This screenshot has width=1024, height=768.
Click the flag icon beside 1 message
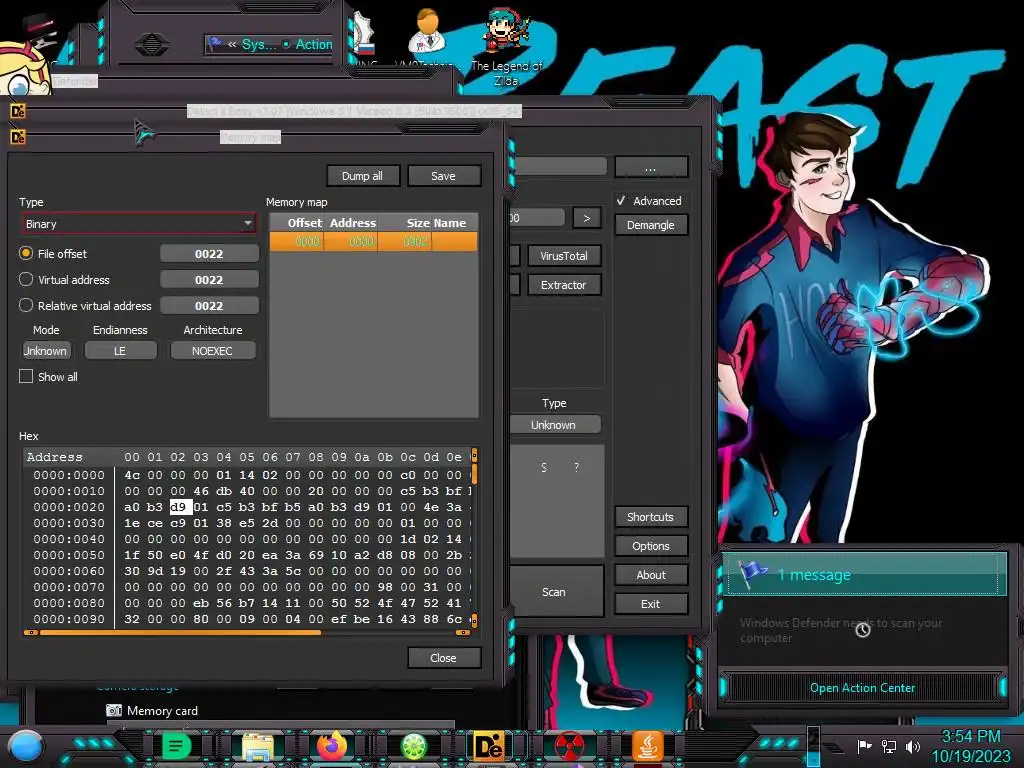(753, 573)
